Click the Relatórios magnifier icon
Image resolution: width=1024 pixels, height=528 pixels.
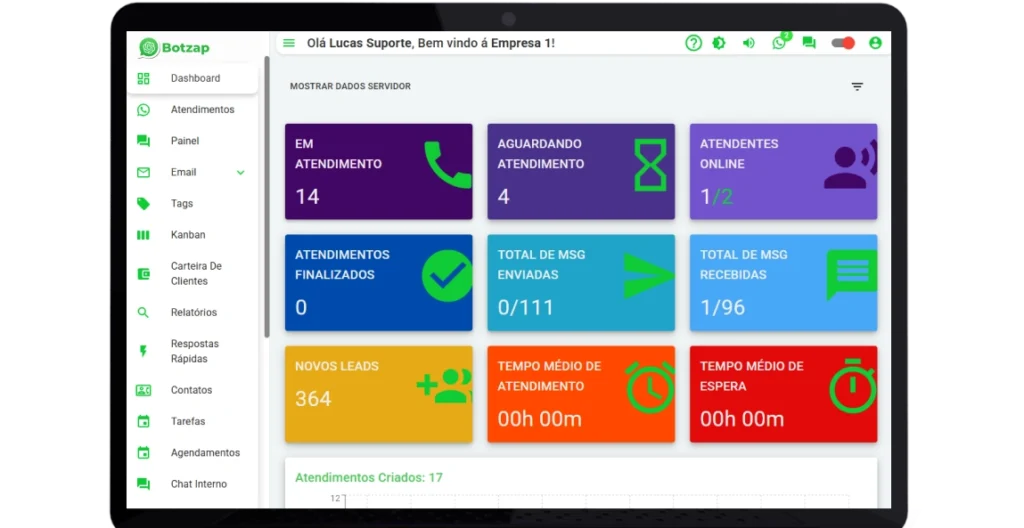click(144, 313)
